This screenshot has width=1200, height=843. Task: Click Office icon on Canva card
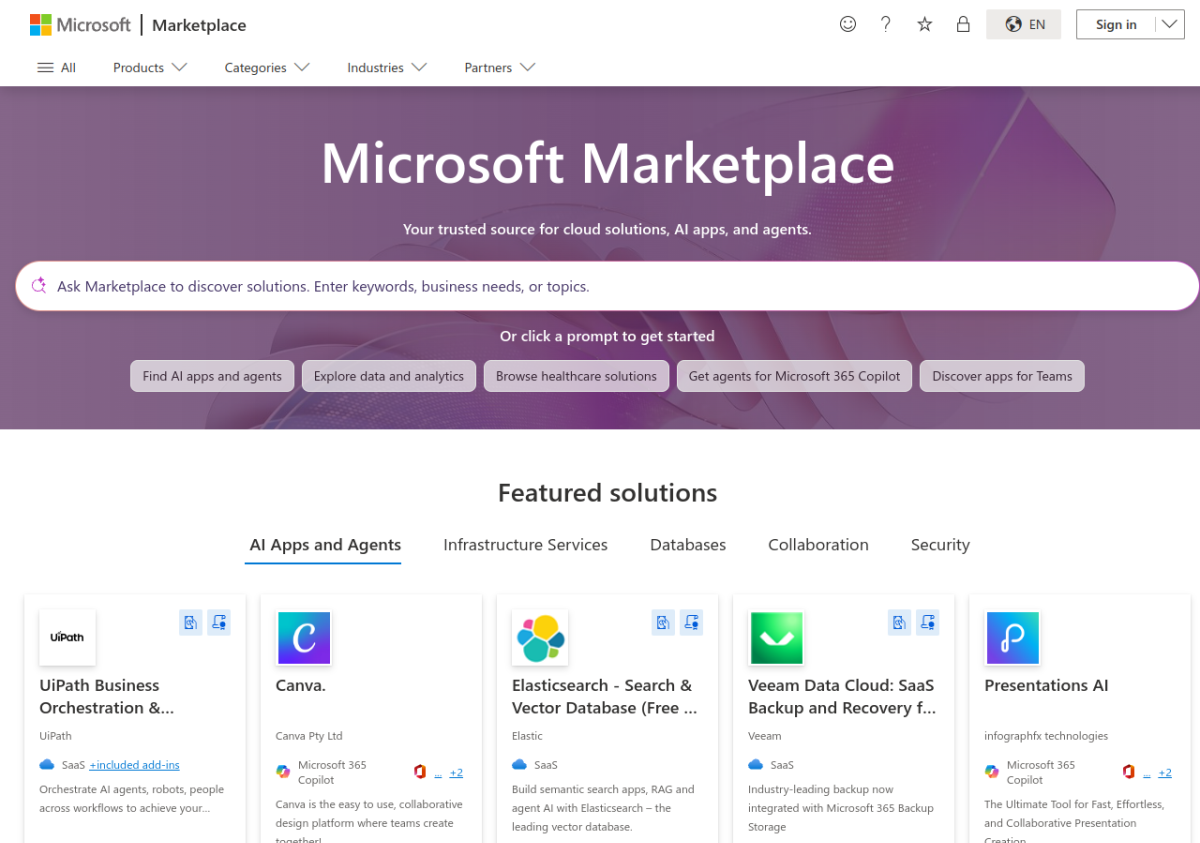pos(420,771)
